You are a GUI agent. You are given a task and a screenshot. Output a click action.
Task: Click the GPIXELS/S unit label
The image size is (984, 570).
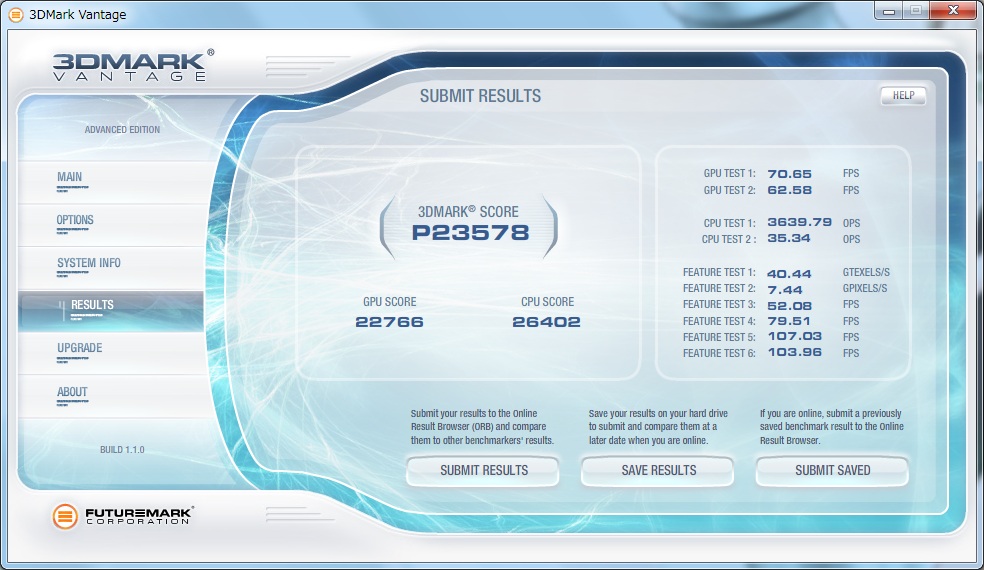click(x=865, y=288)
